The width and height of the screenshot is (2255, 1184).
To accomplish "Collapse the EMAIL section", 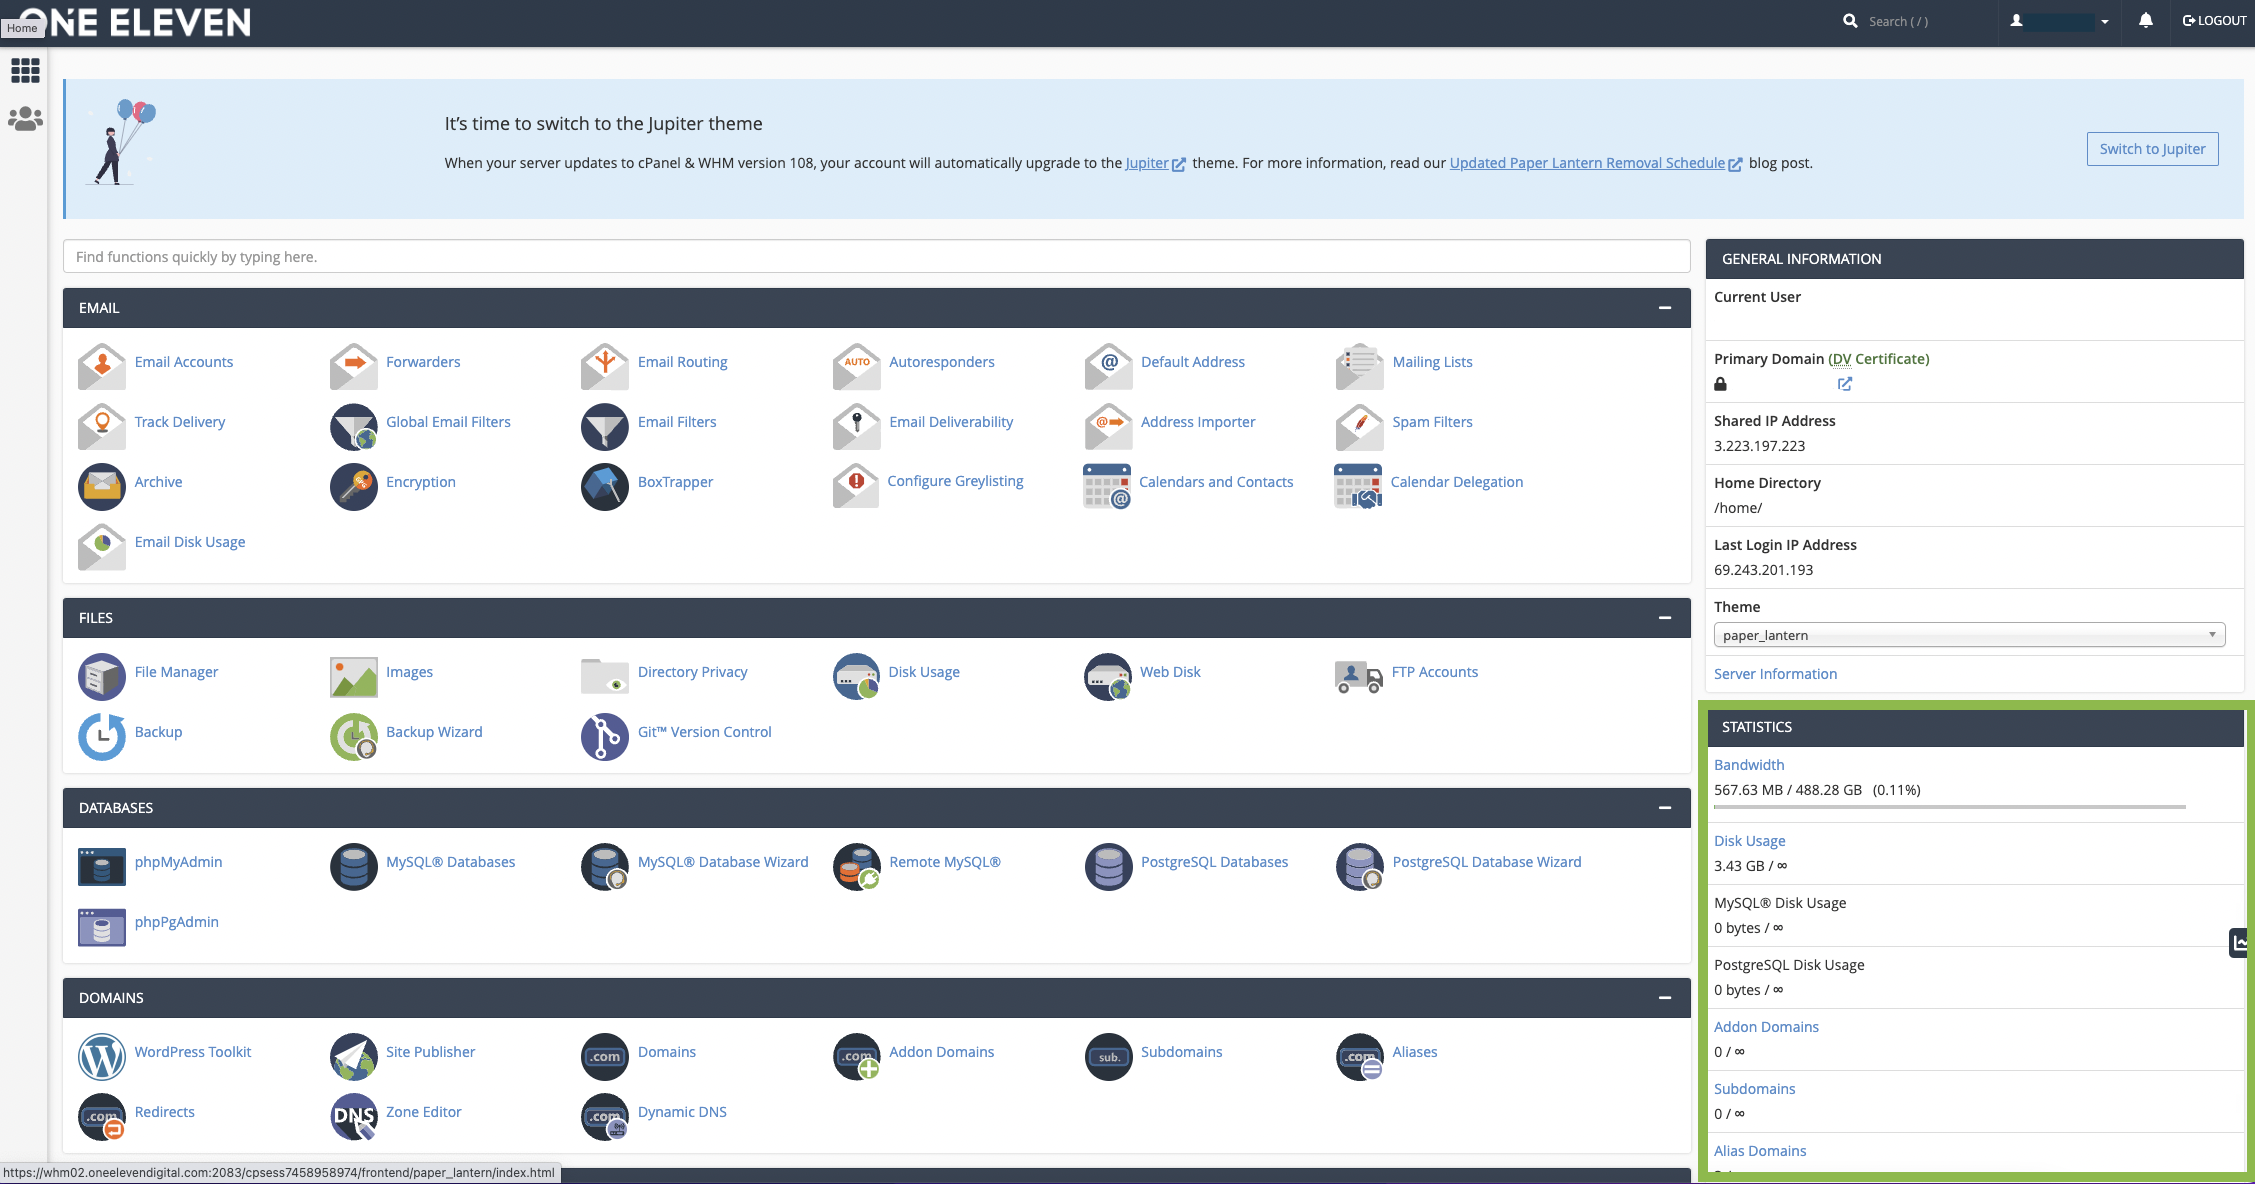I will (1665, 308).
